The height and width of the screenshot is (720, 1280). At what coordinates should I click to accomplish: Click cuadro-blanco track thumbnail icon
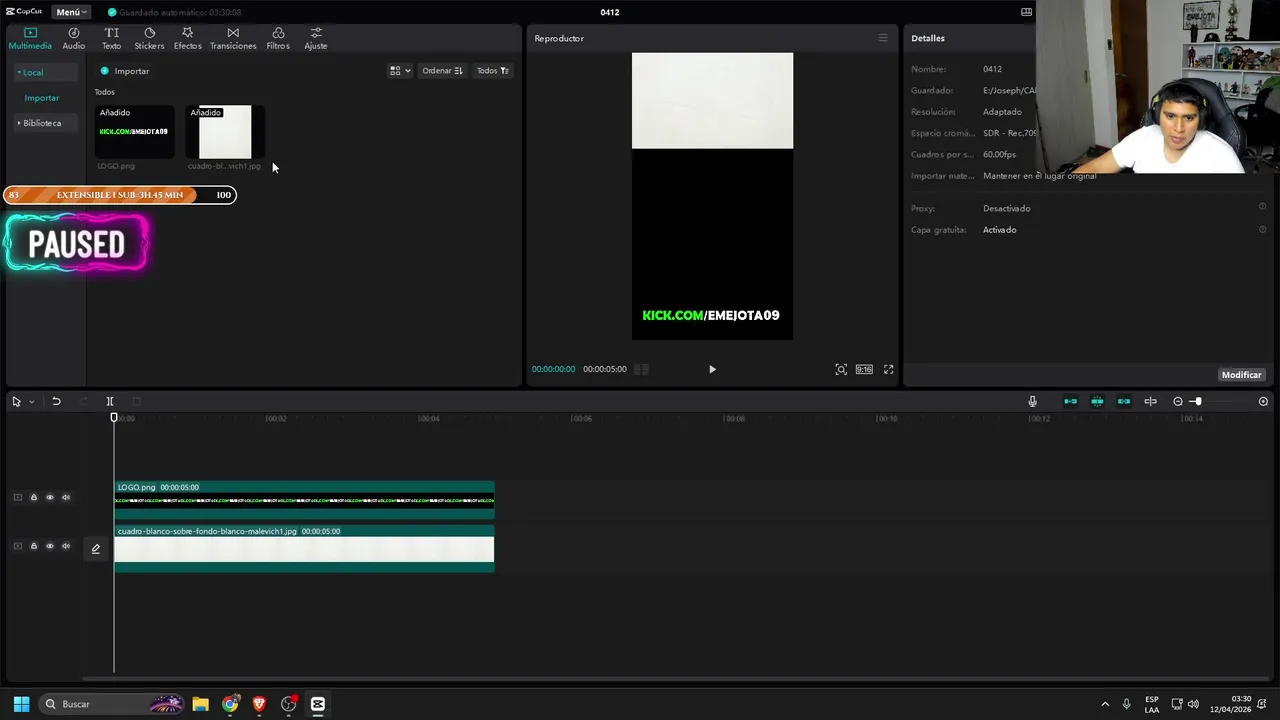tap(17, 546)
